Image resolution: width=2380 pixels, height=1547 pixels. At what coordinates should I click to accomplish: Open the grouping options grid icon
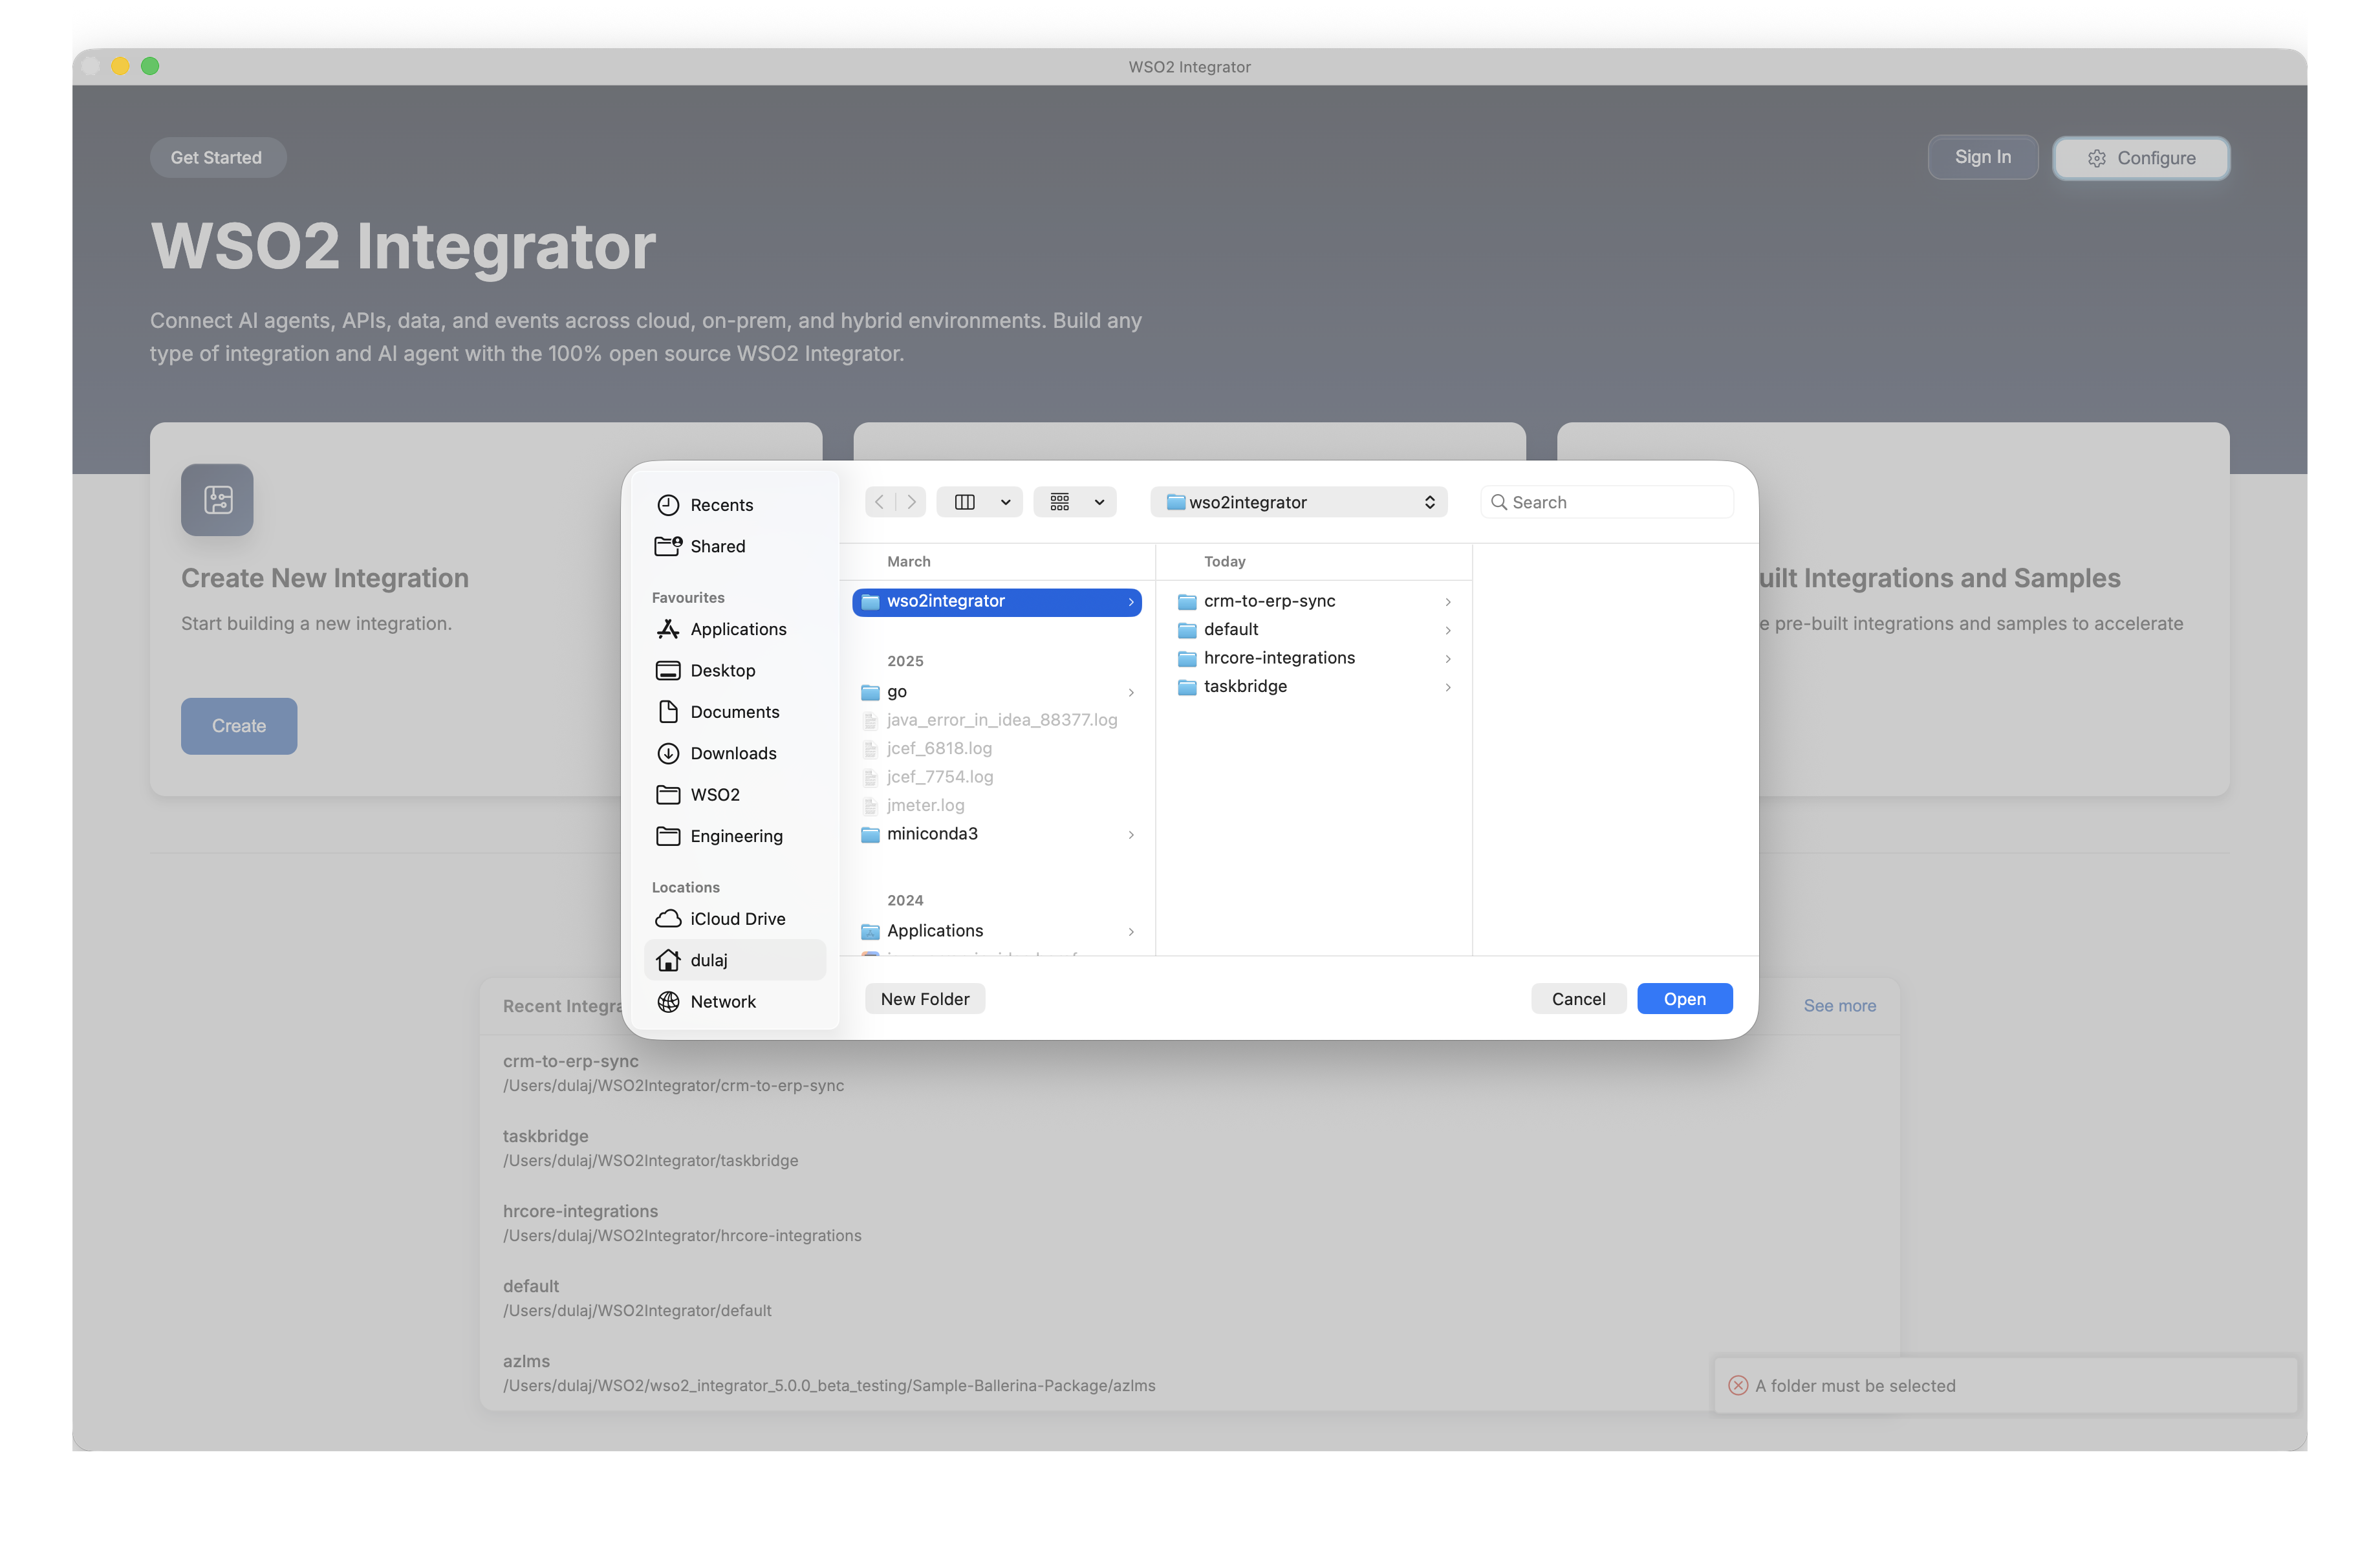click(1060, 502)
